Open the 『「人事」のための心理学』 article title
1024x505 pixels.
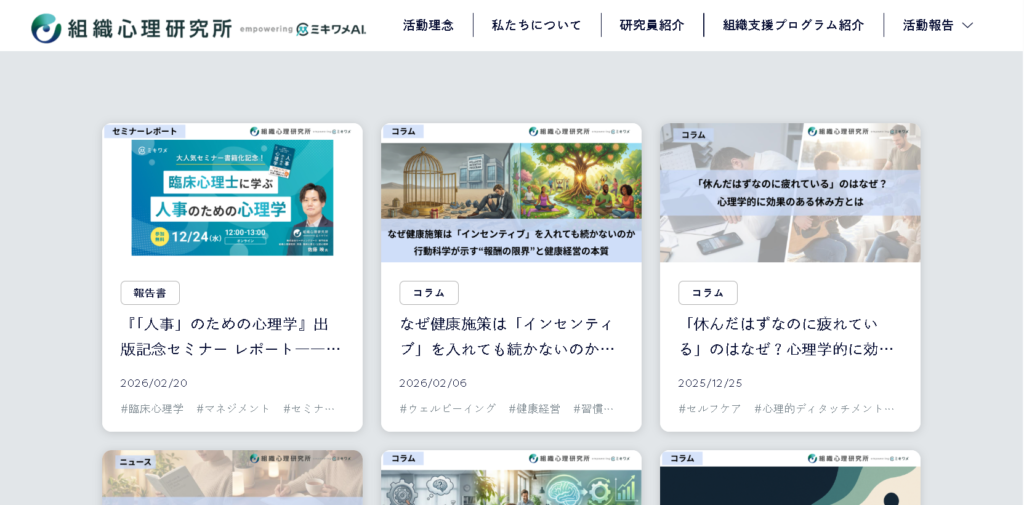(231, 336)
